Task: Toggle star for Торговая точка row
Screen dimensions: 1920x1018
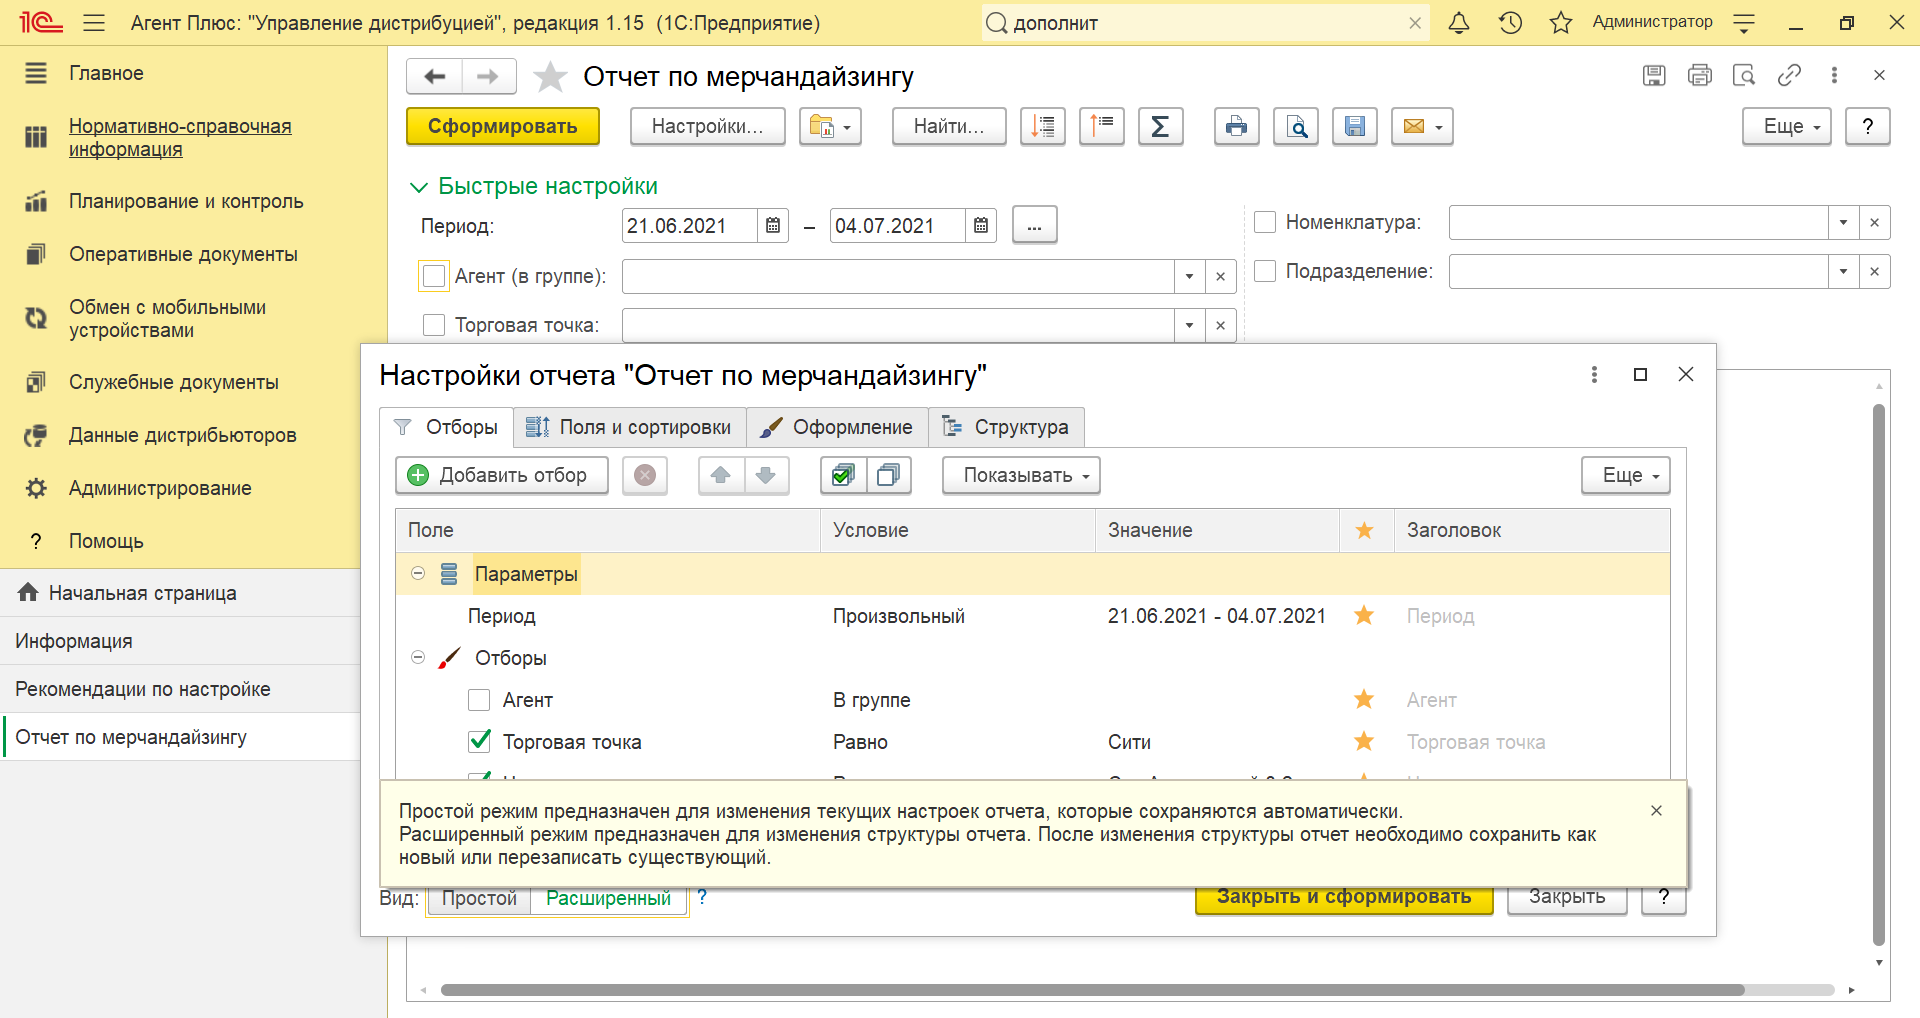Action: point(1364,741)
